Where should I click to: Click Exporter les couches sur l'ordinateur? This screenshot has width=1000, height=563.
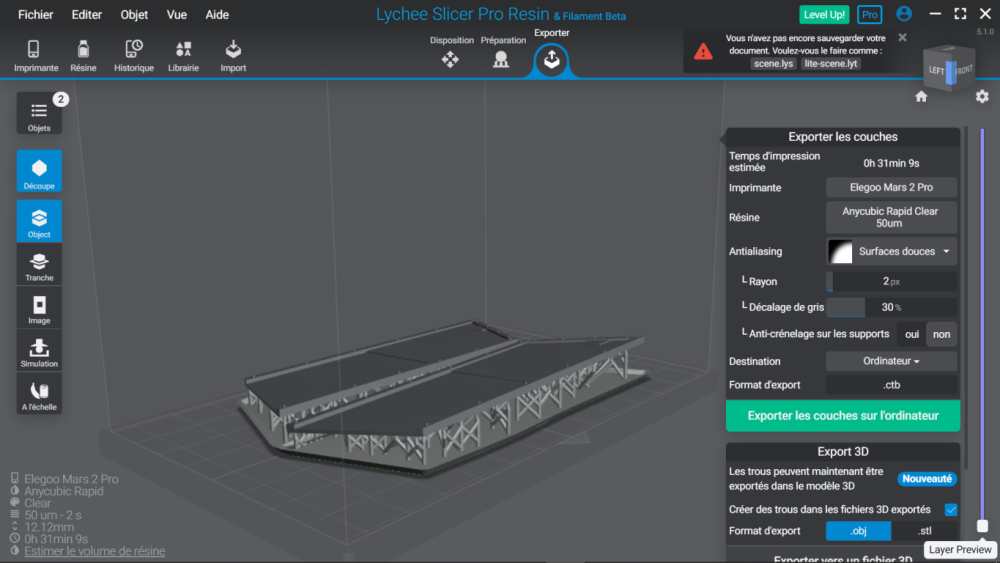tap(842, 416)
